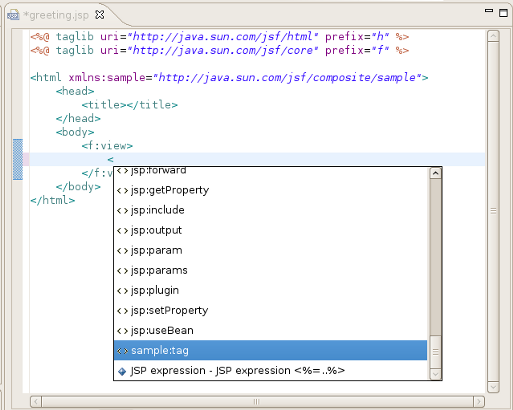Choose jsp:include from the completion list
Viewport: 513px width, 410px height.
pos(270,210)
